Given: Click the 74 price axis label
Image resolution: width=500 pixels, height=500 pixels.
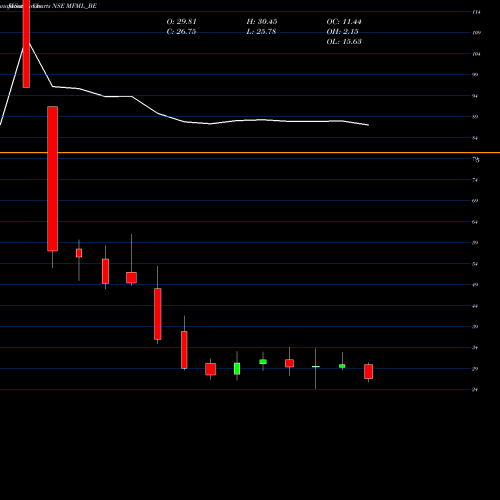Looking at the screenshot, I should click(475, 180).
